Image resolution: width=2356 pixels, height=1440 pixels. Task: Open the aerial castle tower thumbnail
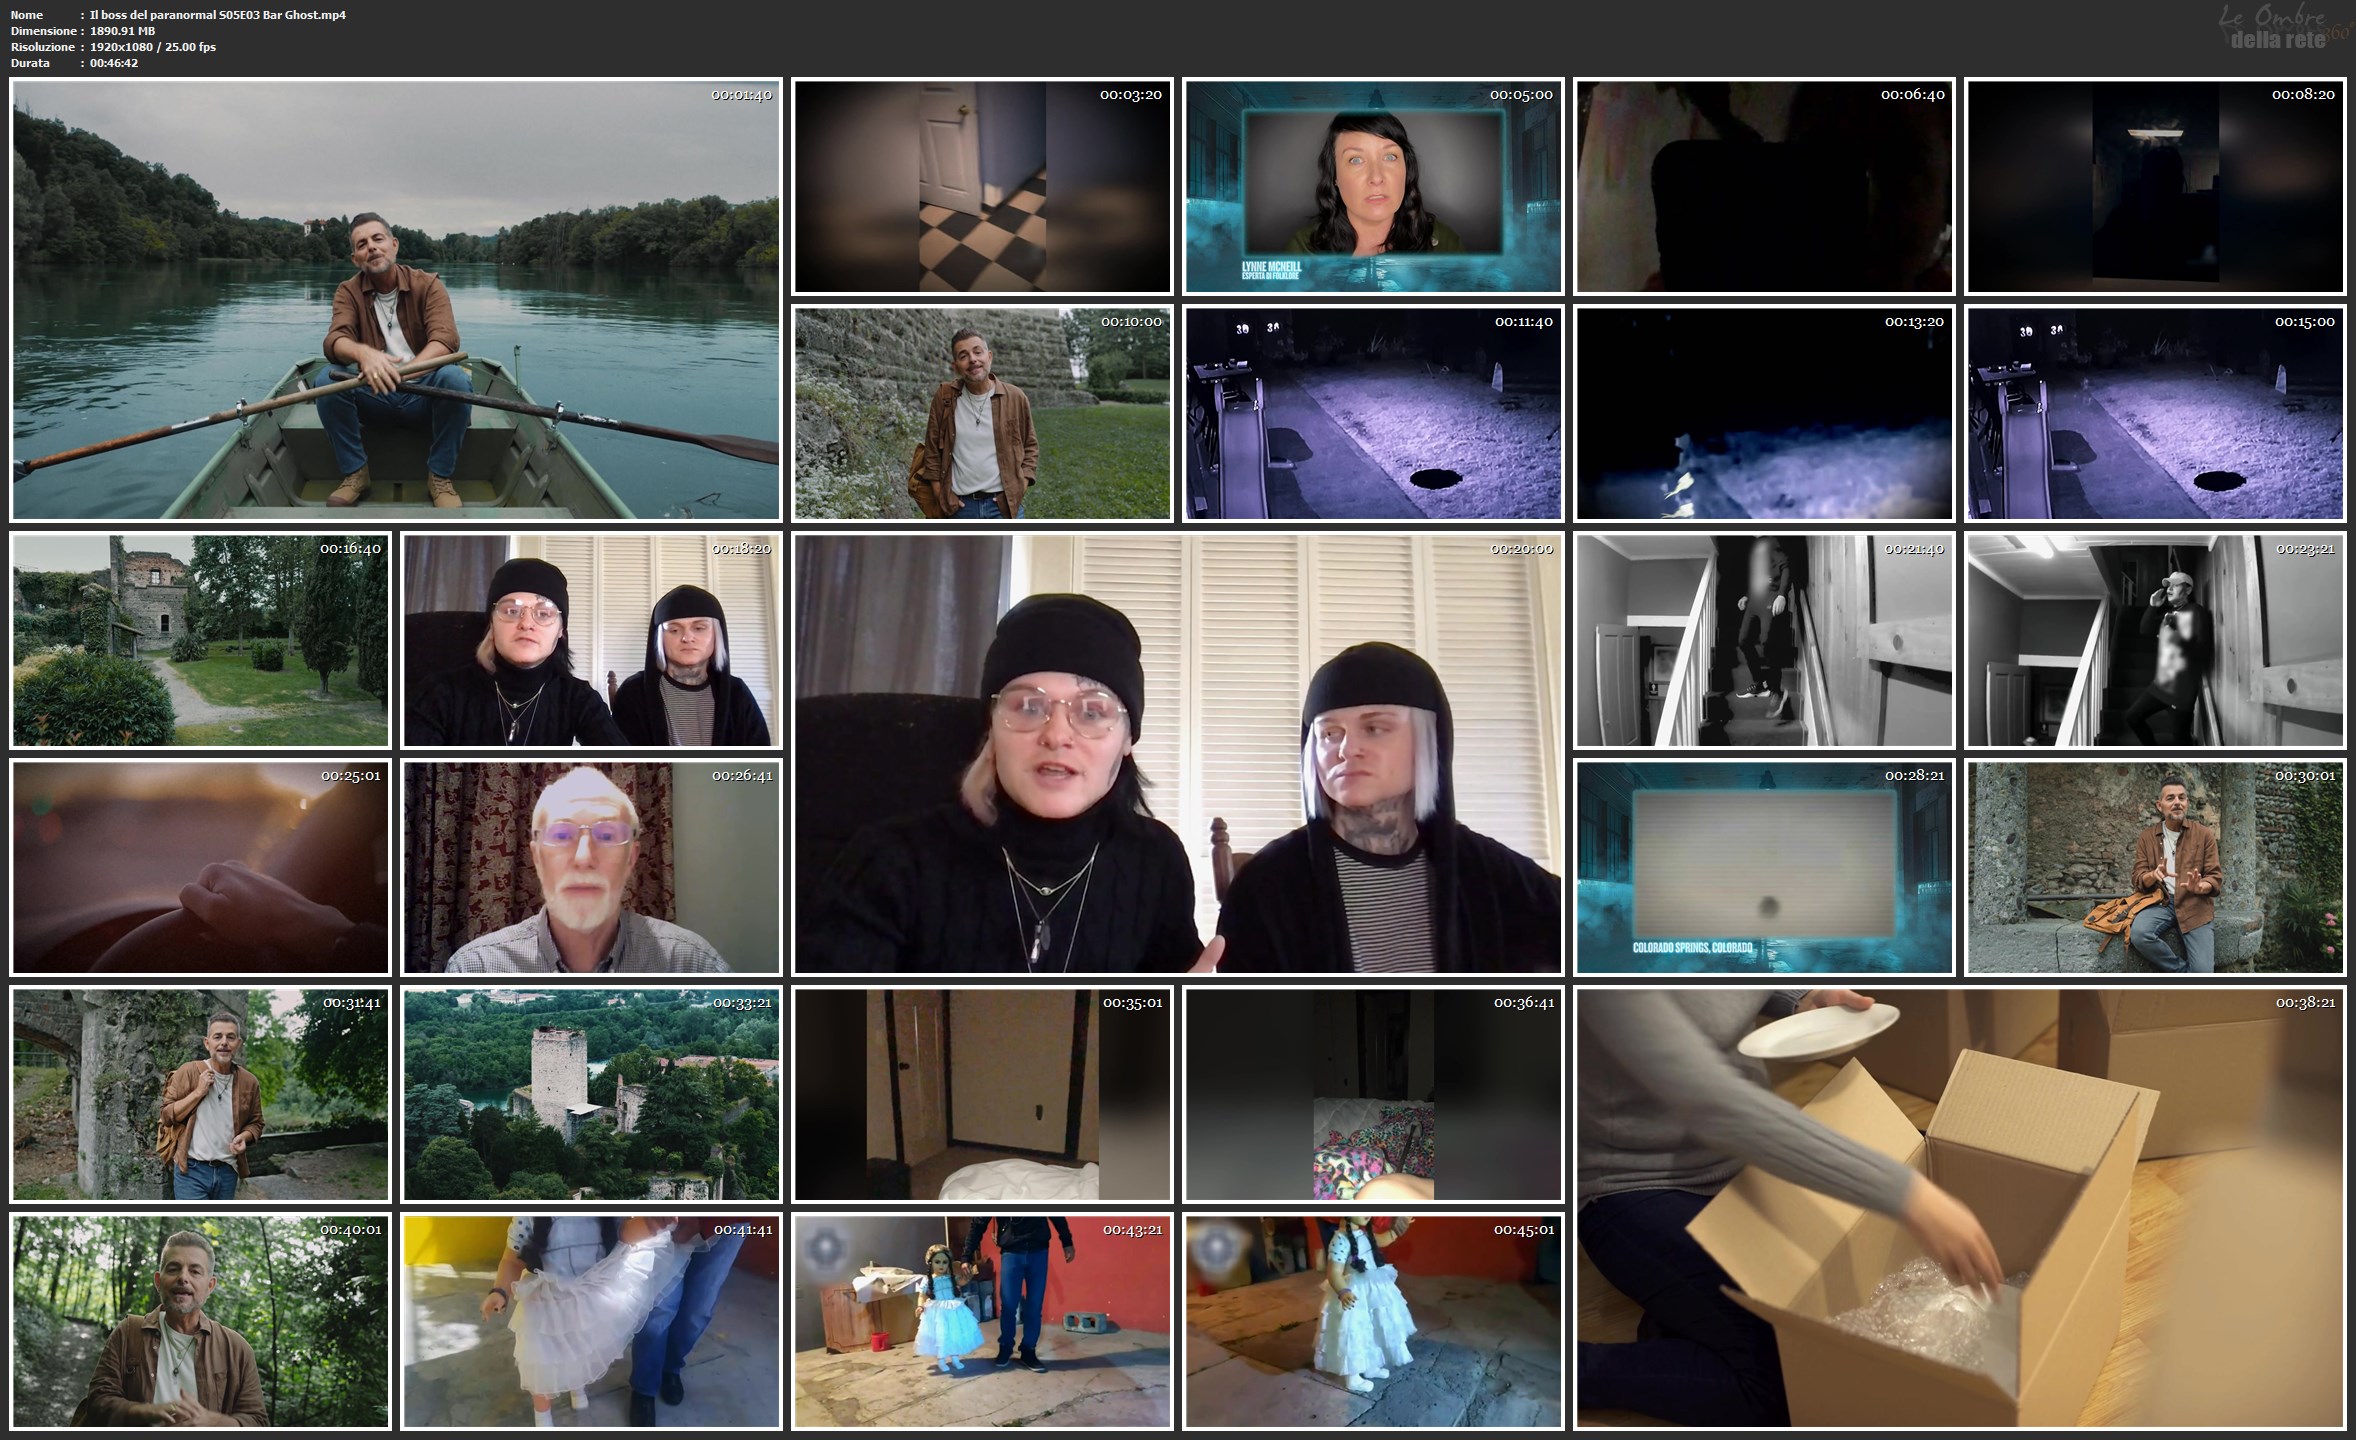(590, 1094)
